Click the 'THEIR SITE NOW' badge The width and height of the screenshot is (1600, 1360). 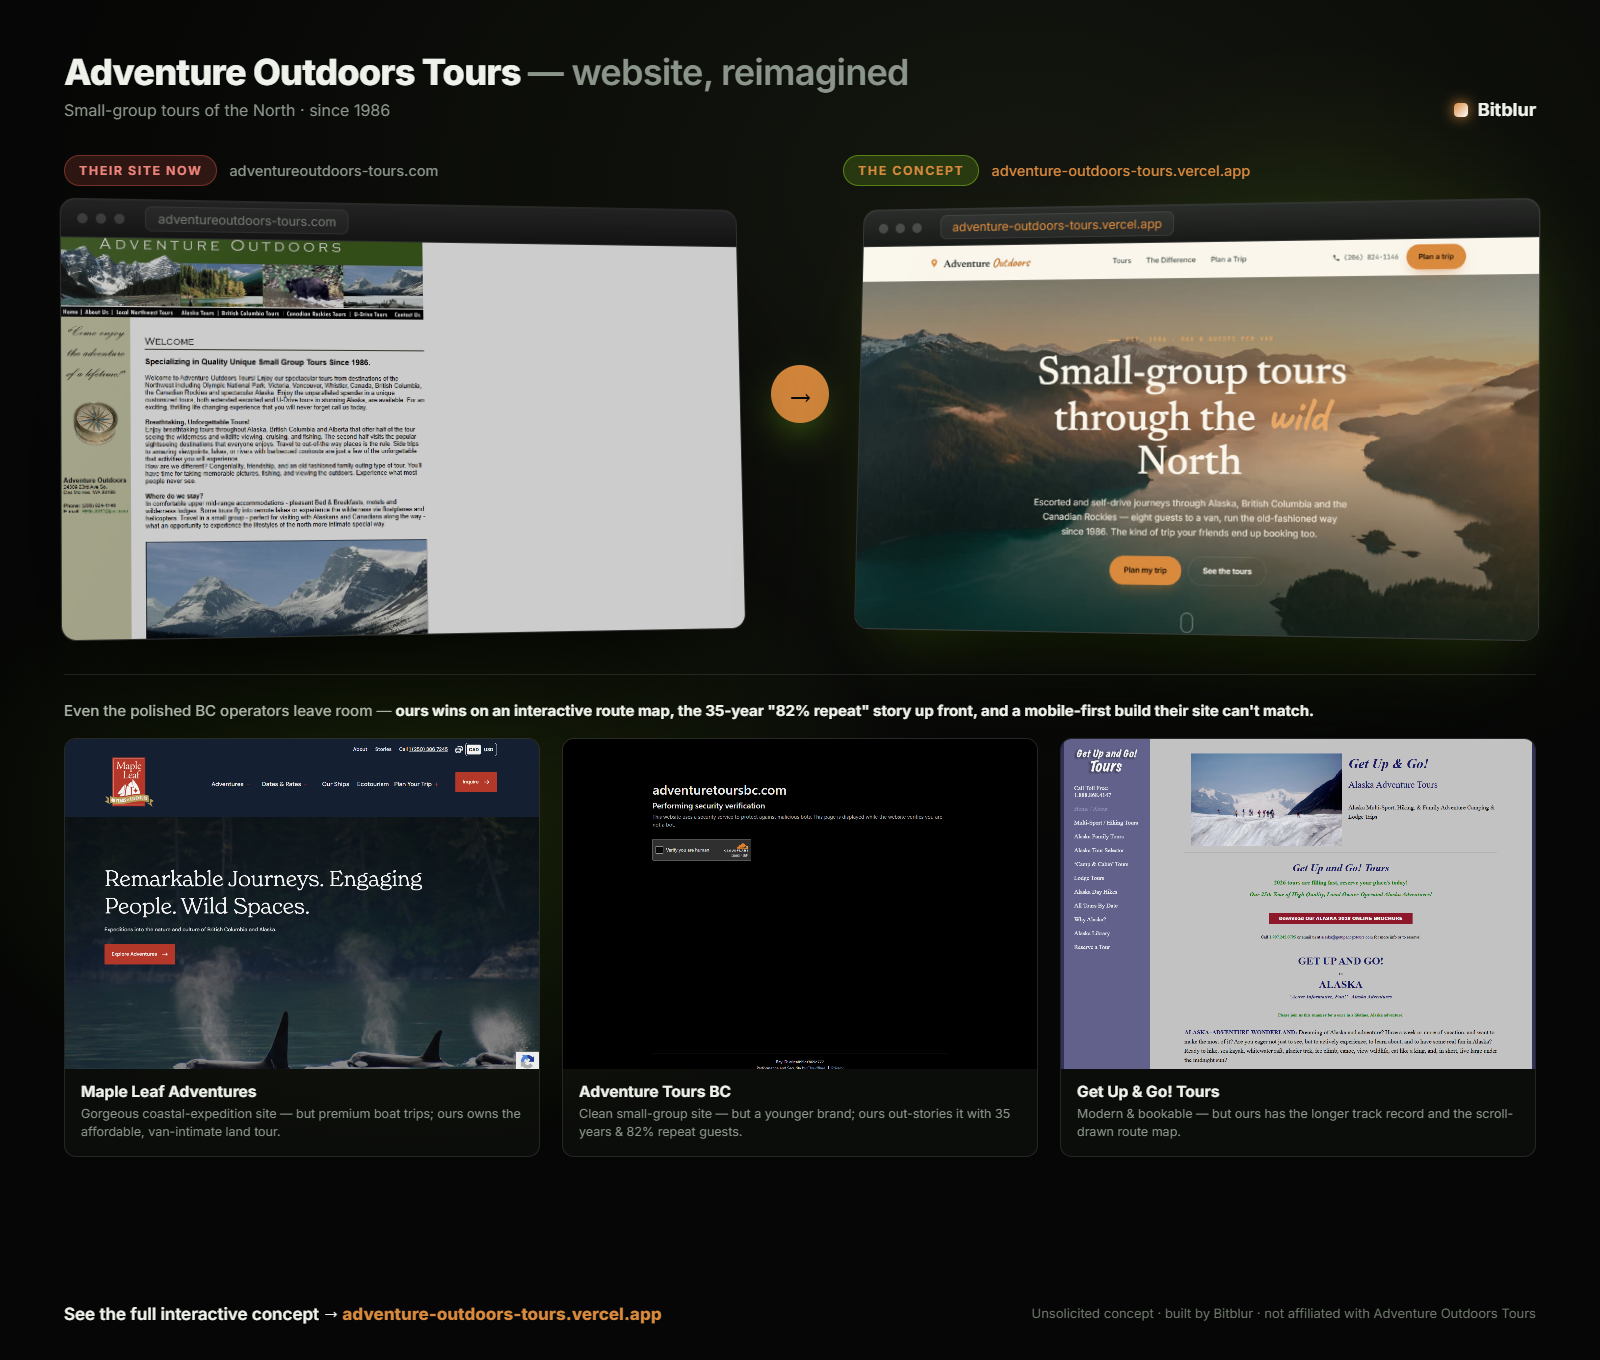click(x=140, y=171)
